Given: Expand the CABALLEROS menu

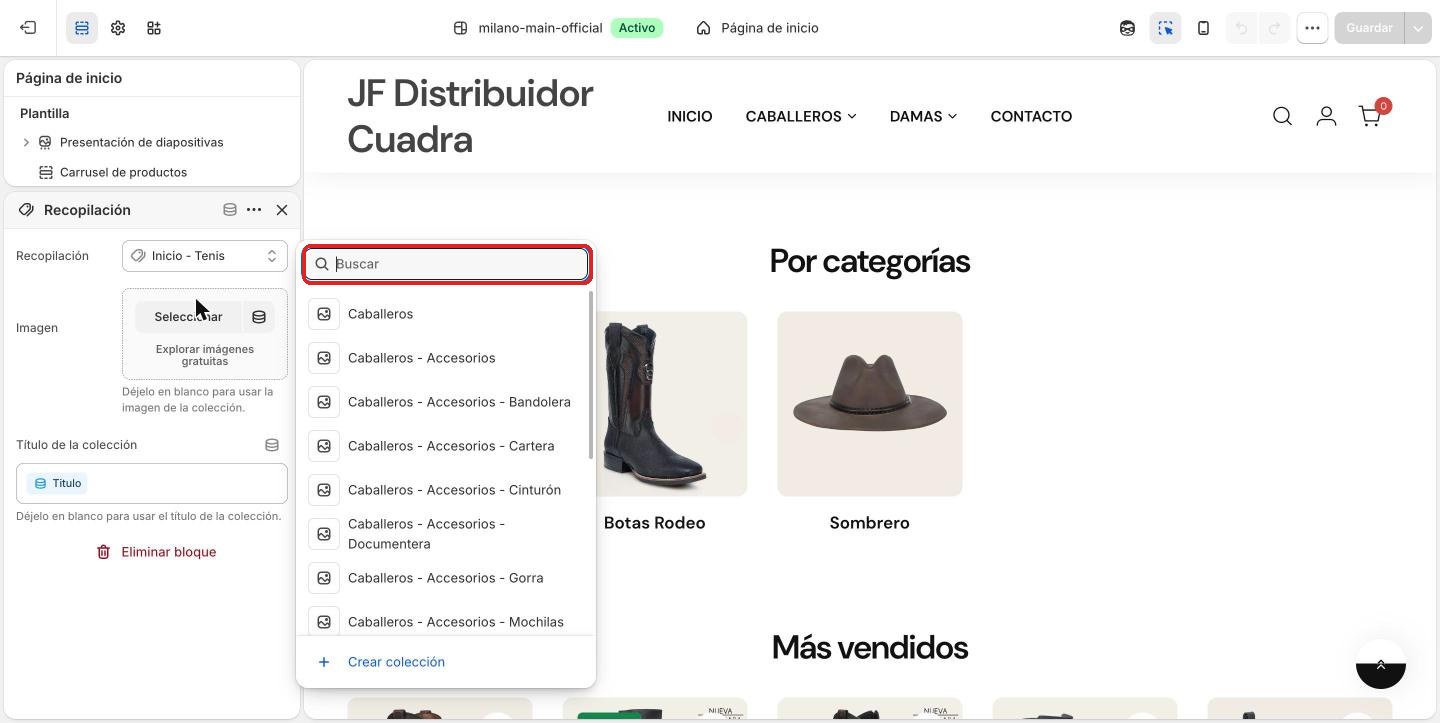Looking at the screenshot, I should pyautogui.click(x=801, y=116).
